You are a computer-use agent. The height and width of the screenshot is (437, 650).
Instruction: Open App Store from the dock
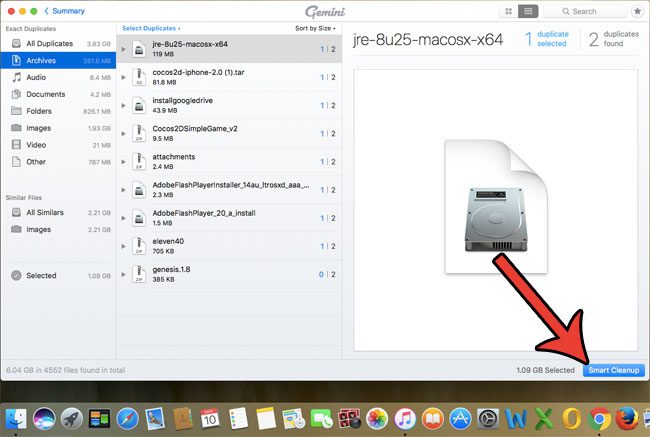(x=460, y=419)
